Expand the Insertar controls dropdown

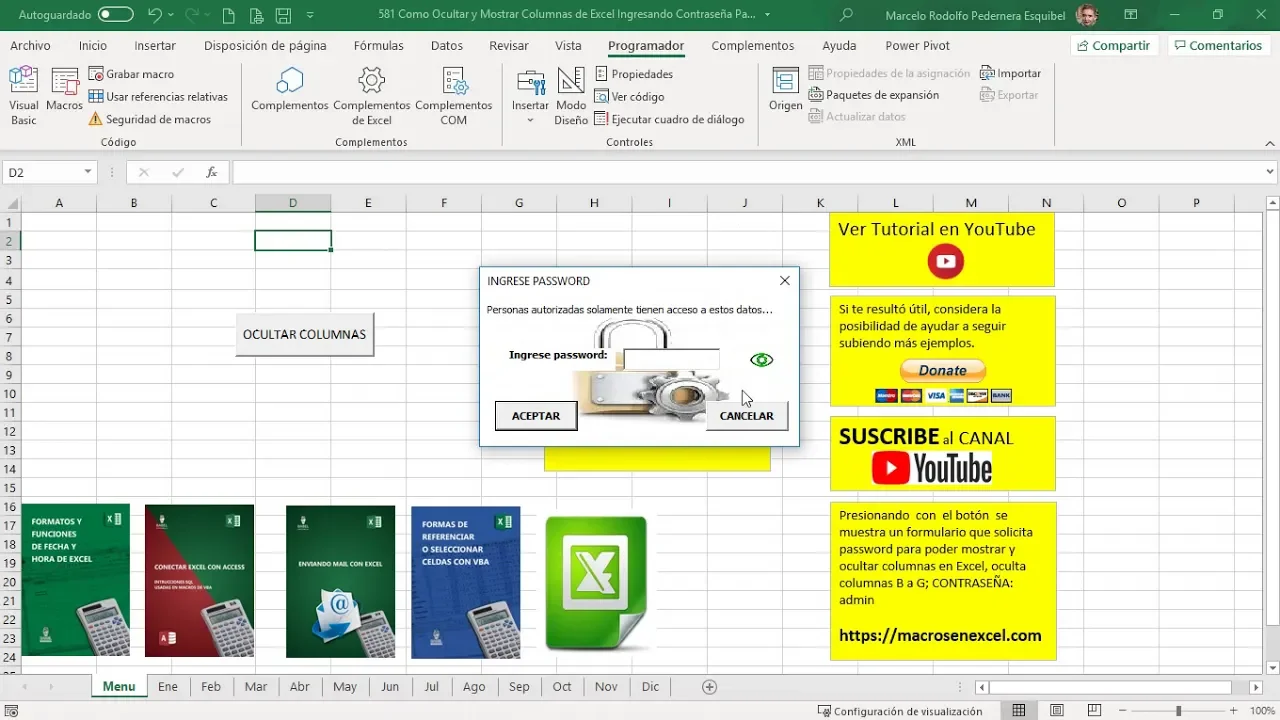pos(530,121)
